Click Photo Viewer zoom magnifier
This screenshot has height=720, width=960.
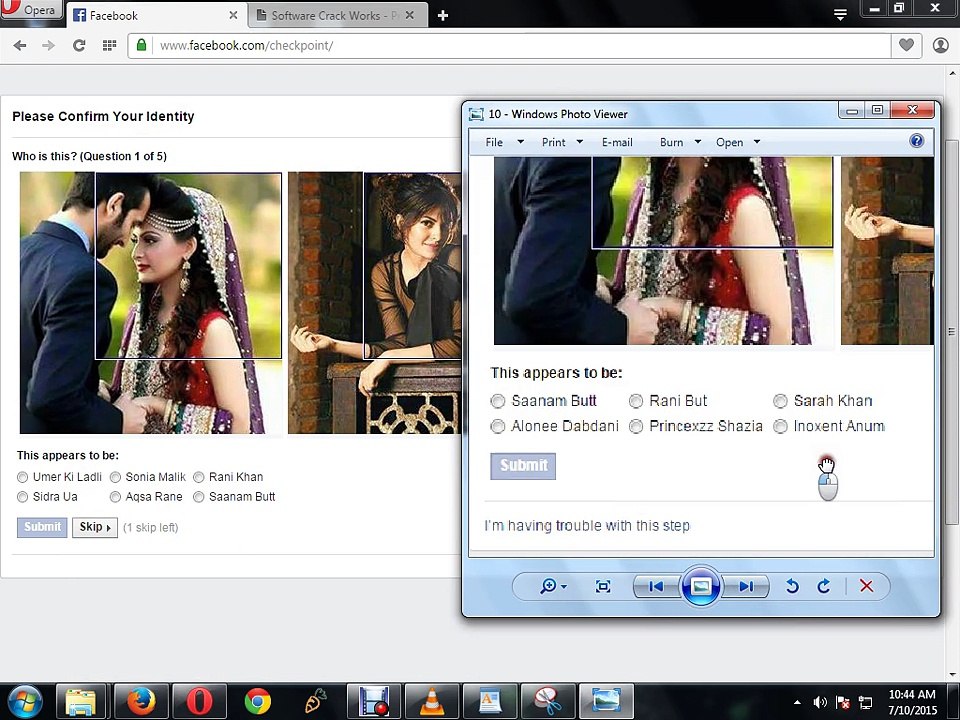[547, 587]
